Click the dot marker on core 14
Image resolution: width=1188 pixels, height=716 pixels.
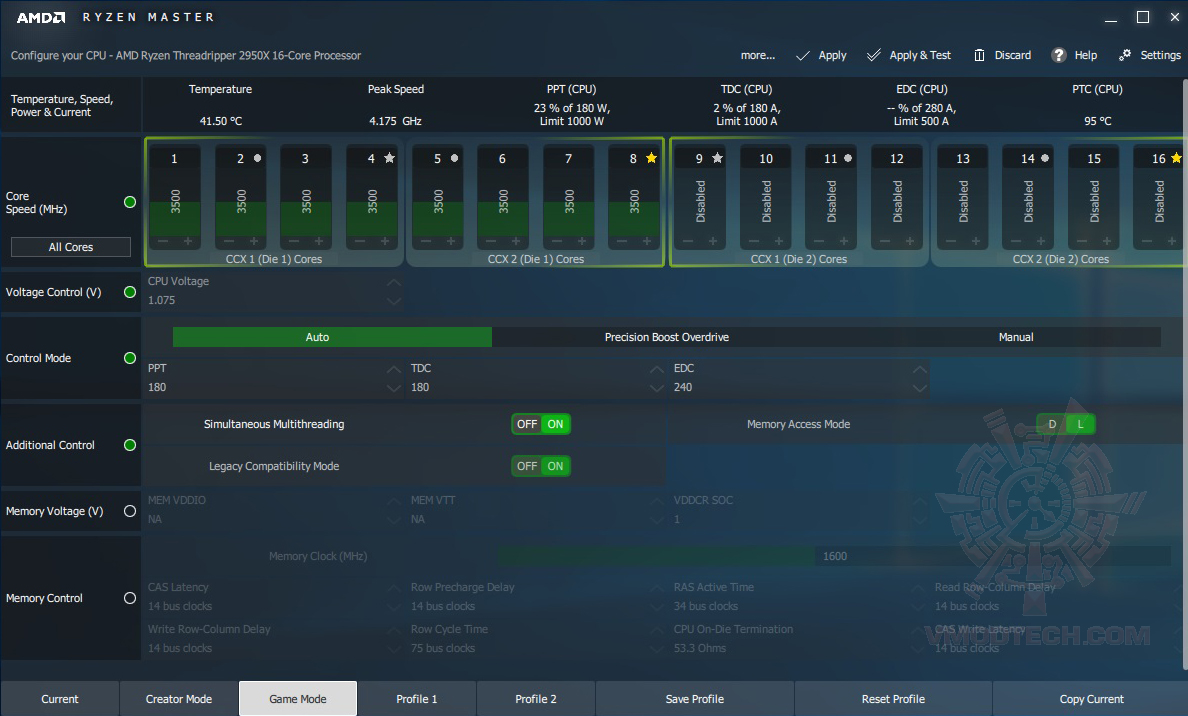[1045, 158]
